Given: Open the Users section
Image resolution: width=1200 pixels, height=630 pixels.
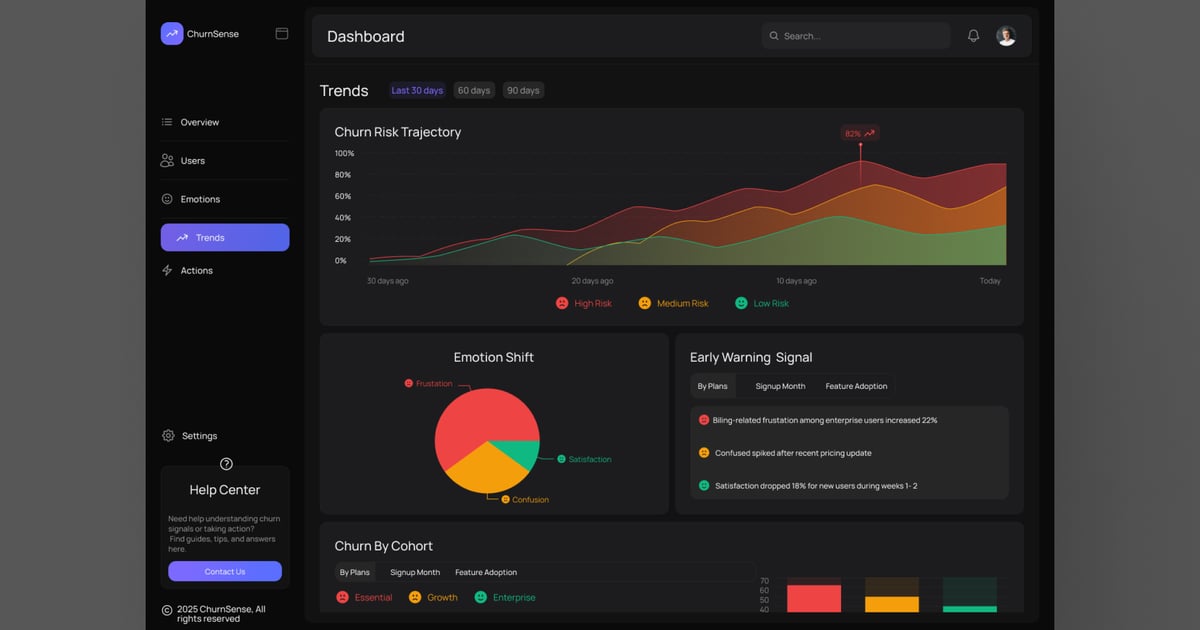Looking at the screenshot, I should [x=192, y=161].
